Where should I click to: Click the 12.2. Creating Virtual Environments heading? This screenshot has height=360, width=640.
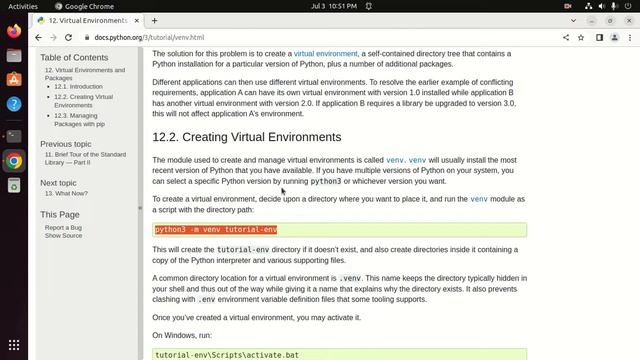tap(247, 137)
